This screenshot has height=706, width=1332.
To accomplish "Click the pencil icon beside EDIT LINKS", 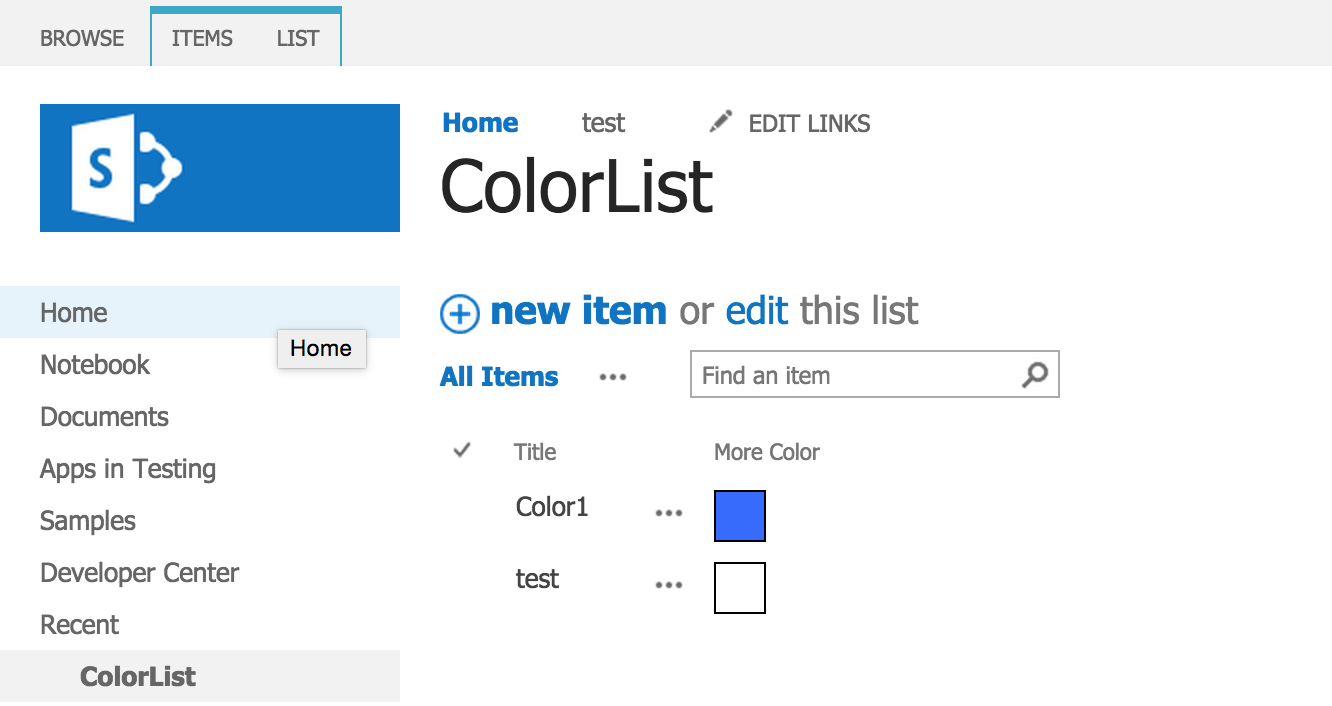I will click(720, 122).
